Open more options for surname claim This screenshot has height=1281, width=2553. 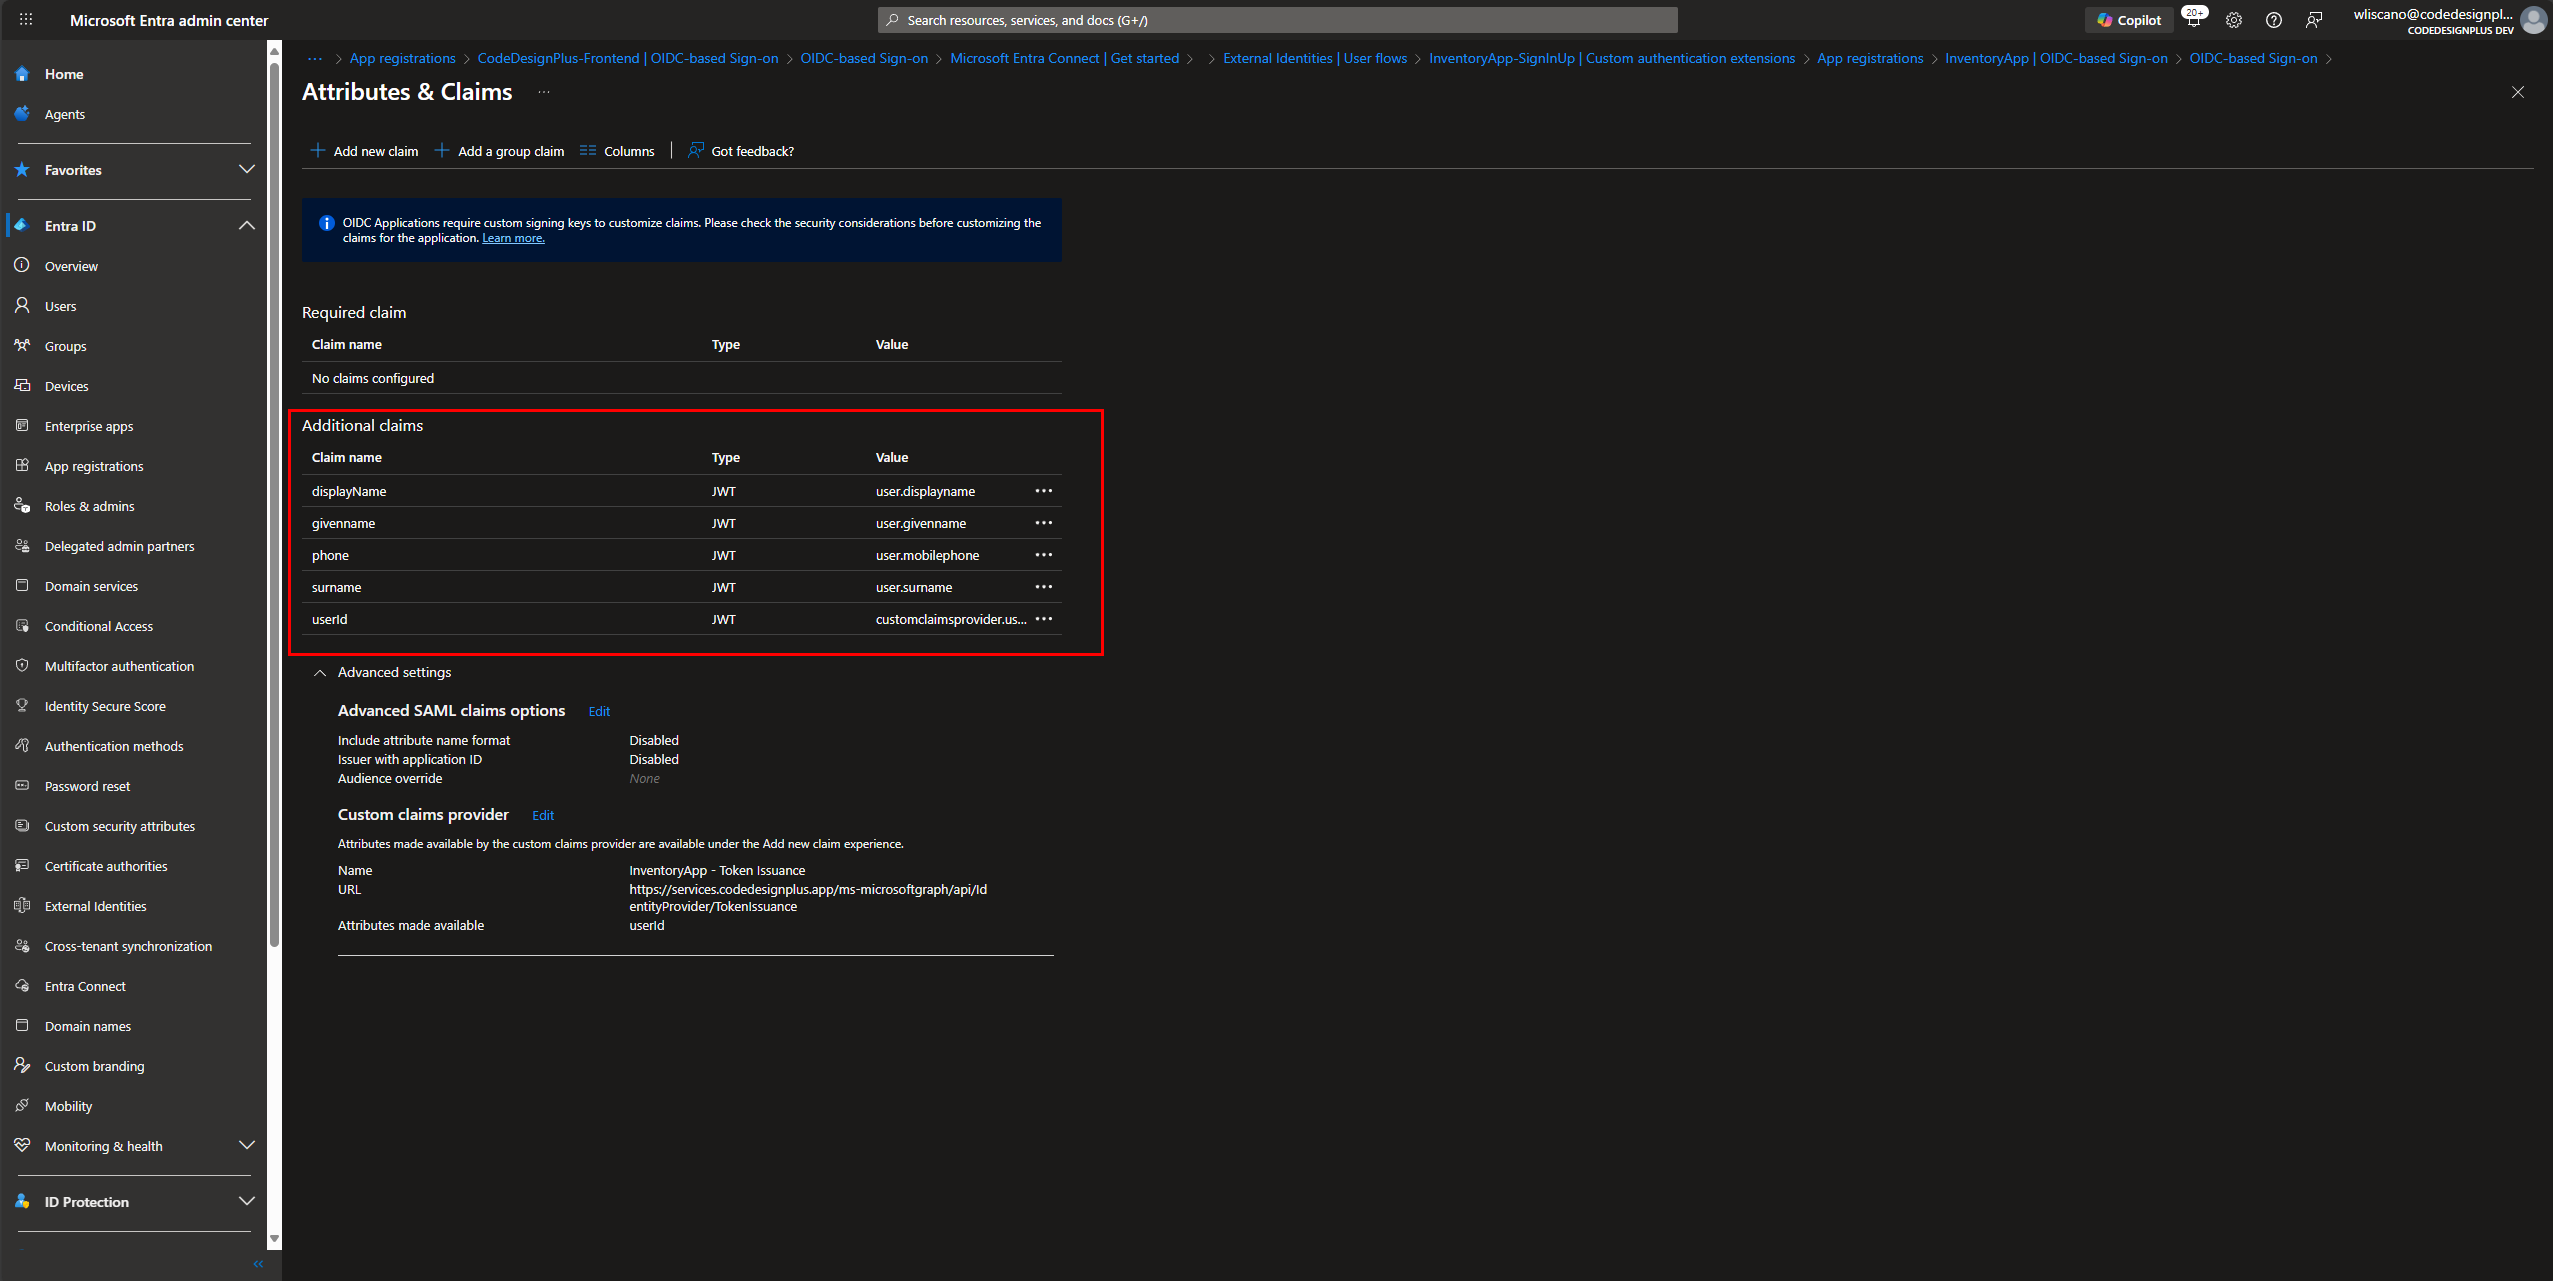pos(1044,587)
